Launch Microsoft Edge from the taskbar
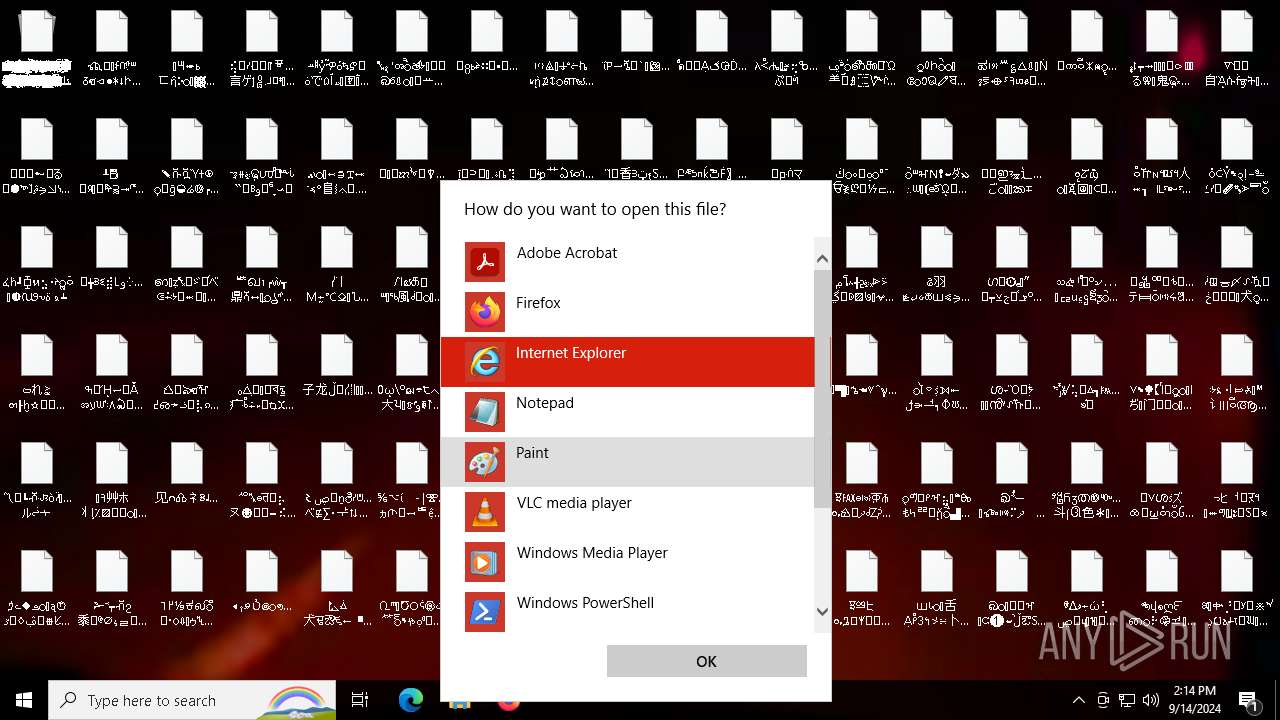 411,700
